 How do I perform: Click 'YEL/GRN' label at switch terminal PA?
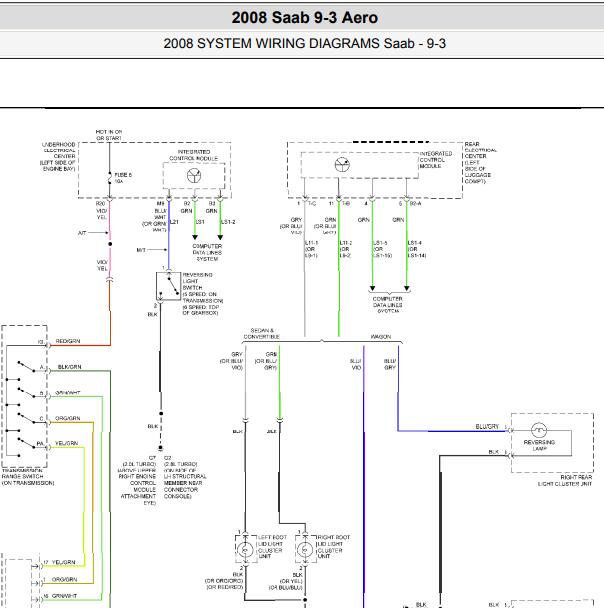tap(66, 443)
